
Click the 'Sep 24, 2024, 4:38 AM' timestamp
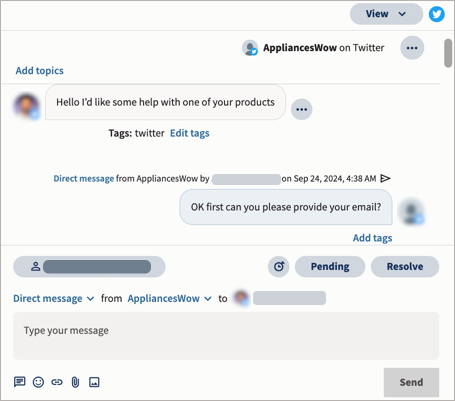[x=335, y=179]
